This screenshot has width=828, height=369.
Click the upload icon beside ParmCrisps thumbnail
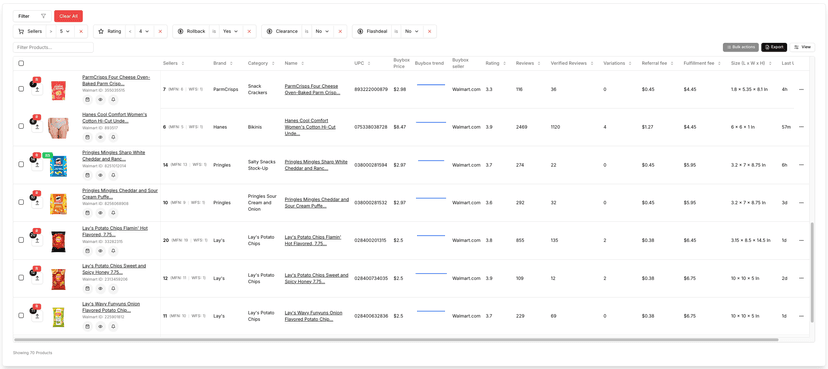pos(37,89)
